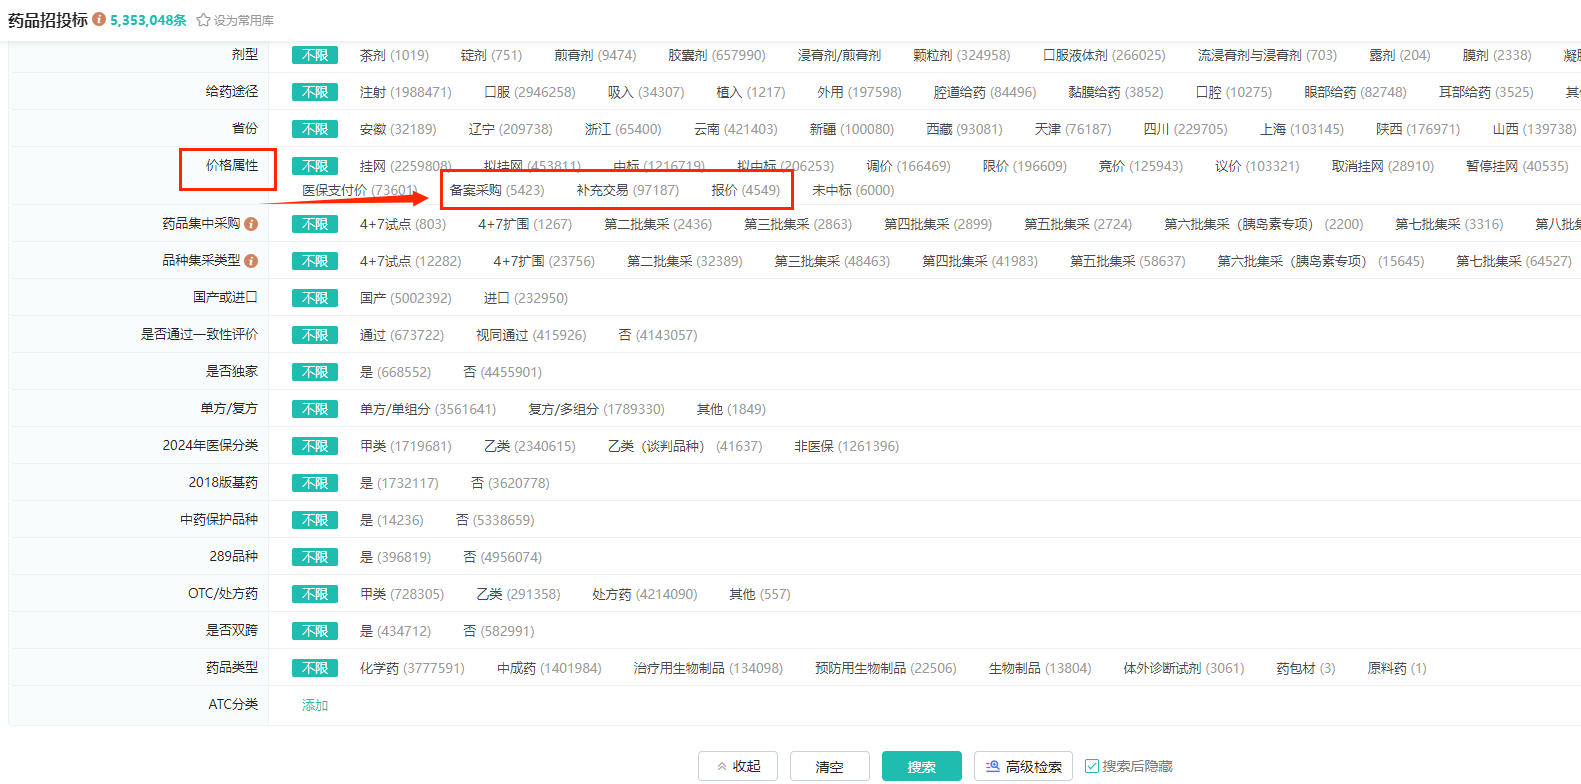Filter province by 四川 (229705)
1581x784 pixels.
1185,129
